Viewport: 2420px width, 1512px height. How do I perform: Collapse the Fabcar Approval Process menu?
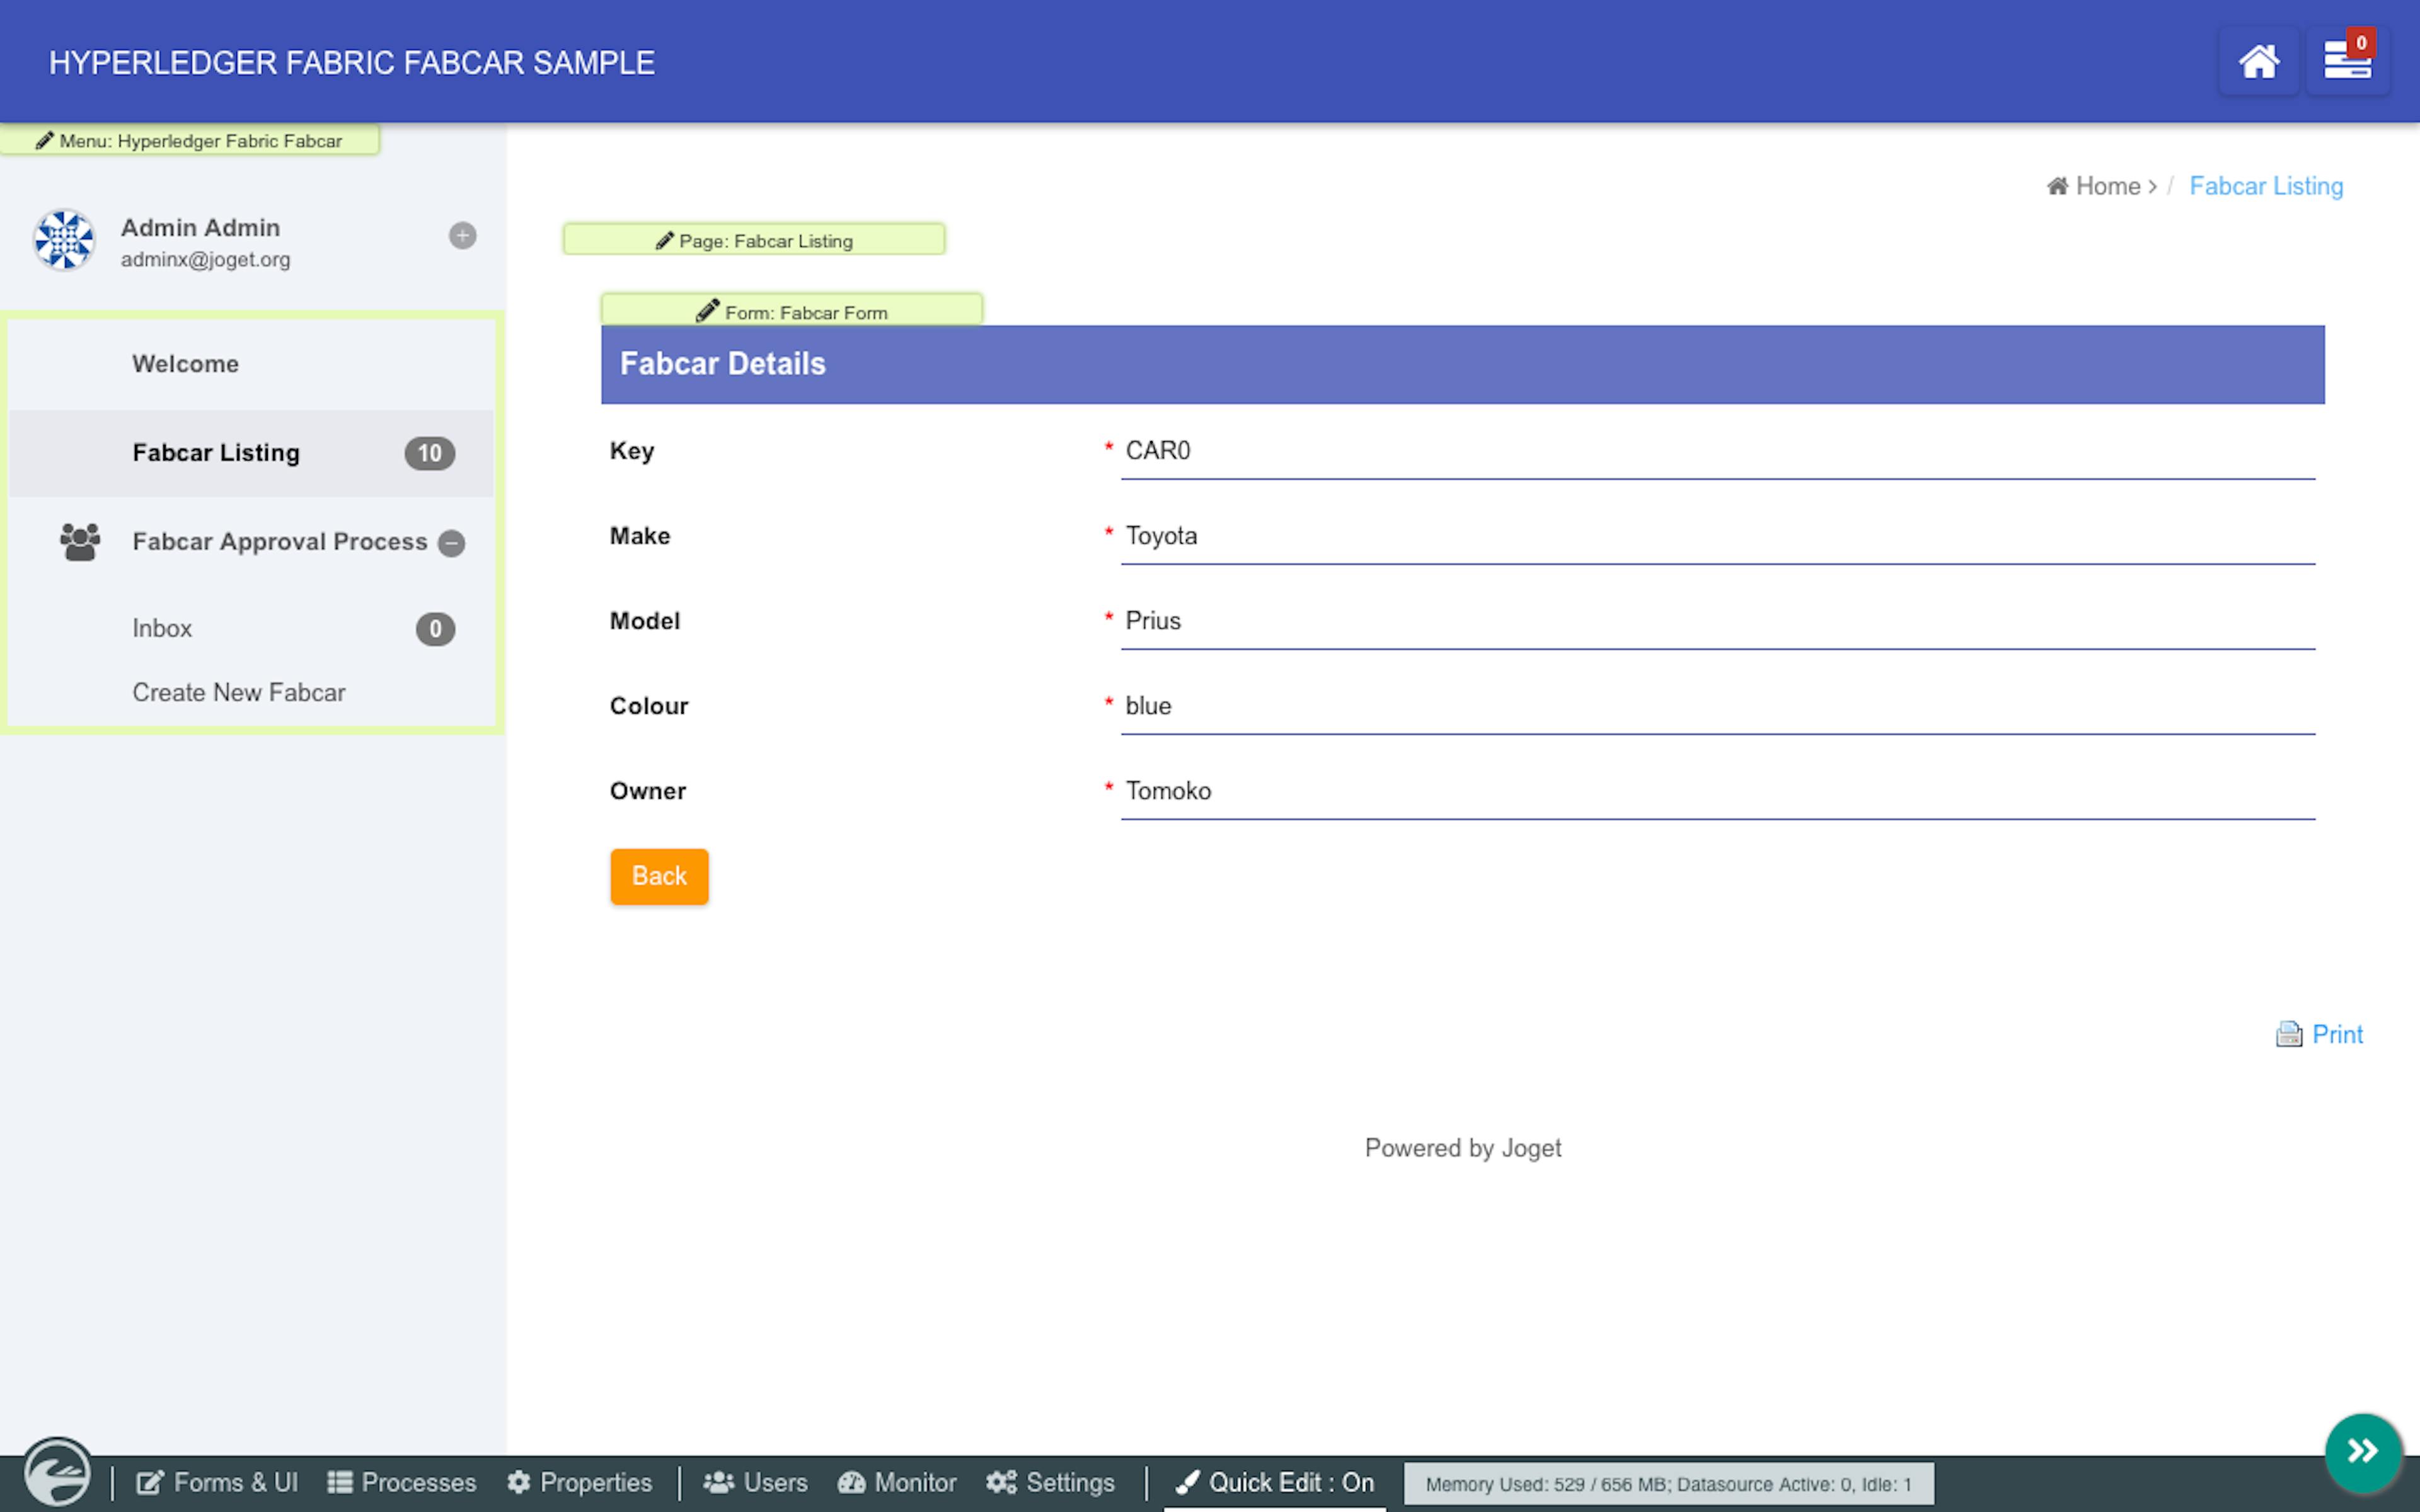pyautogui.click(x=452, y=543)
